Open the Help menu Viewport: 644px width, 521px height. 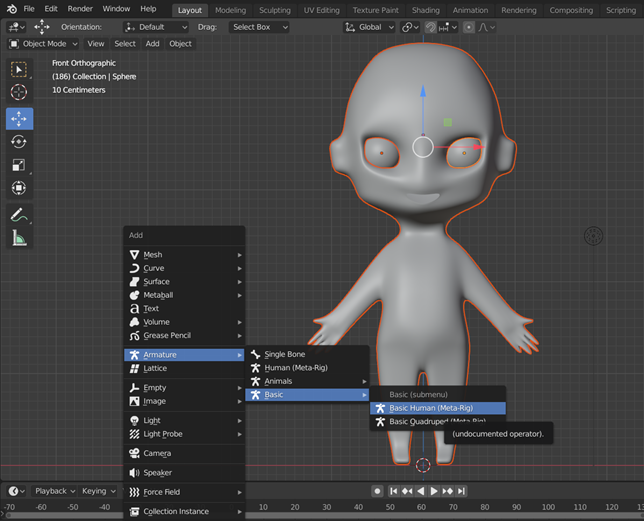point(148,9)
